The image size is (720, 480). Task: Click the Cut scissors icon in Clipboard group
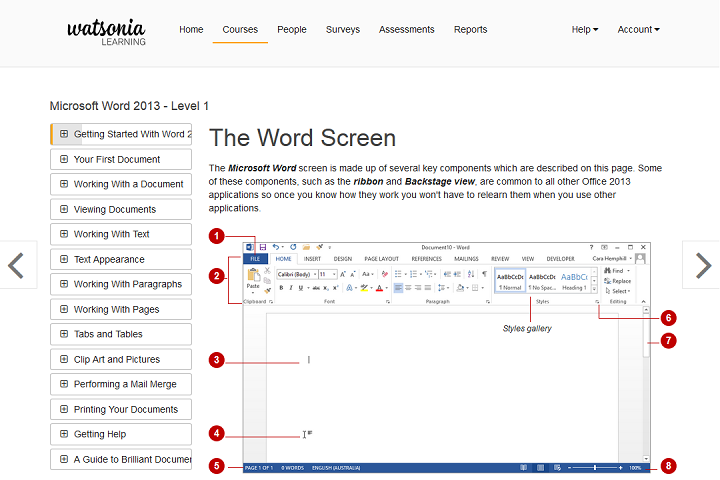[267, 271]
